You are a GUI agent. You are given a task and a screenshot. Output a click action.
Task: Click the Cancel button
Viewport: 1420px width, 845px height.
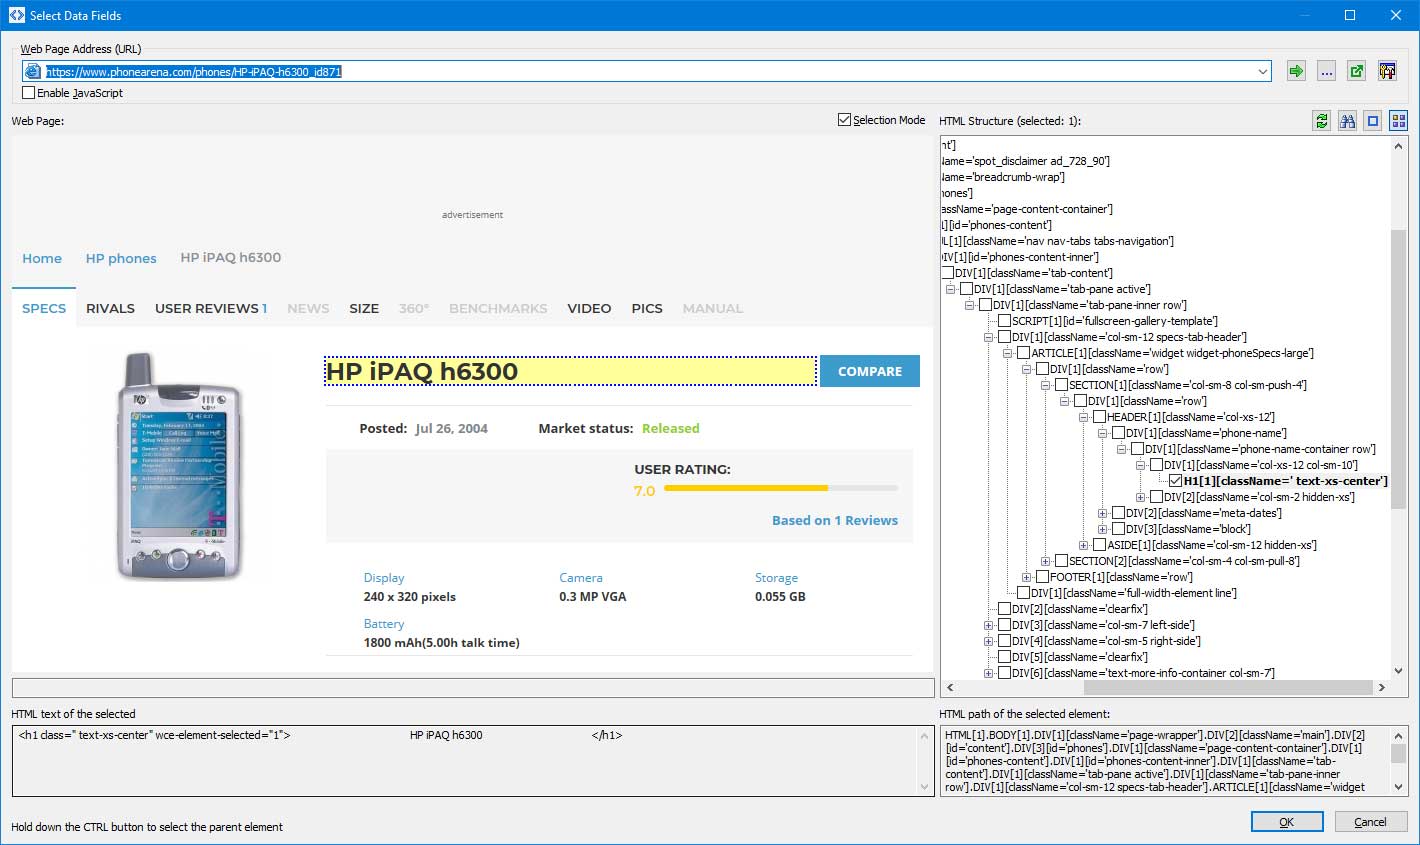pyautogui.click(x=1370, y=821)
